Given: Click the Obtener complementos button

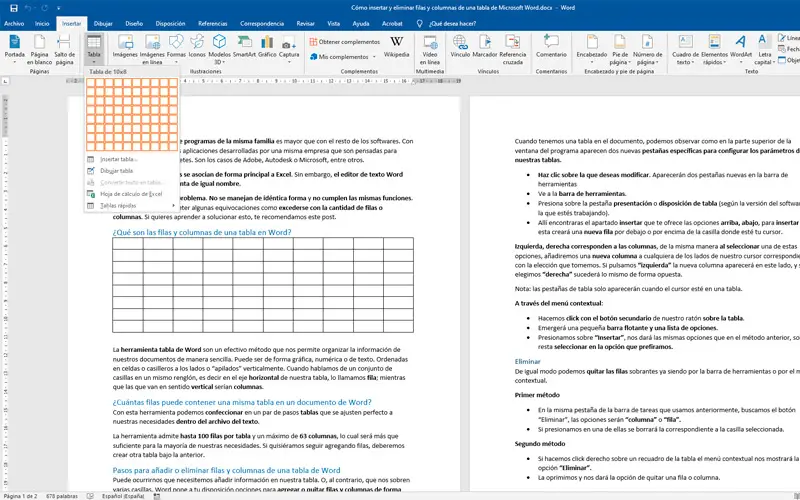Looking at the screenshot, I should [343, 42].
